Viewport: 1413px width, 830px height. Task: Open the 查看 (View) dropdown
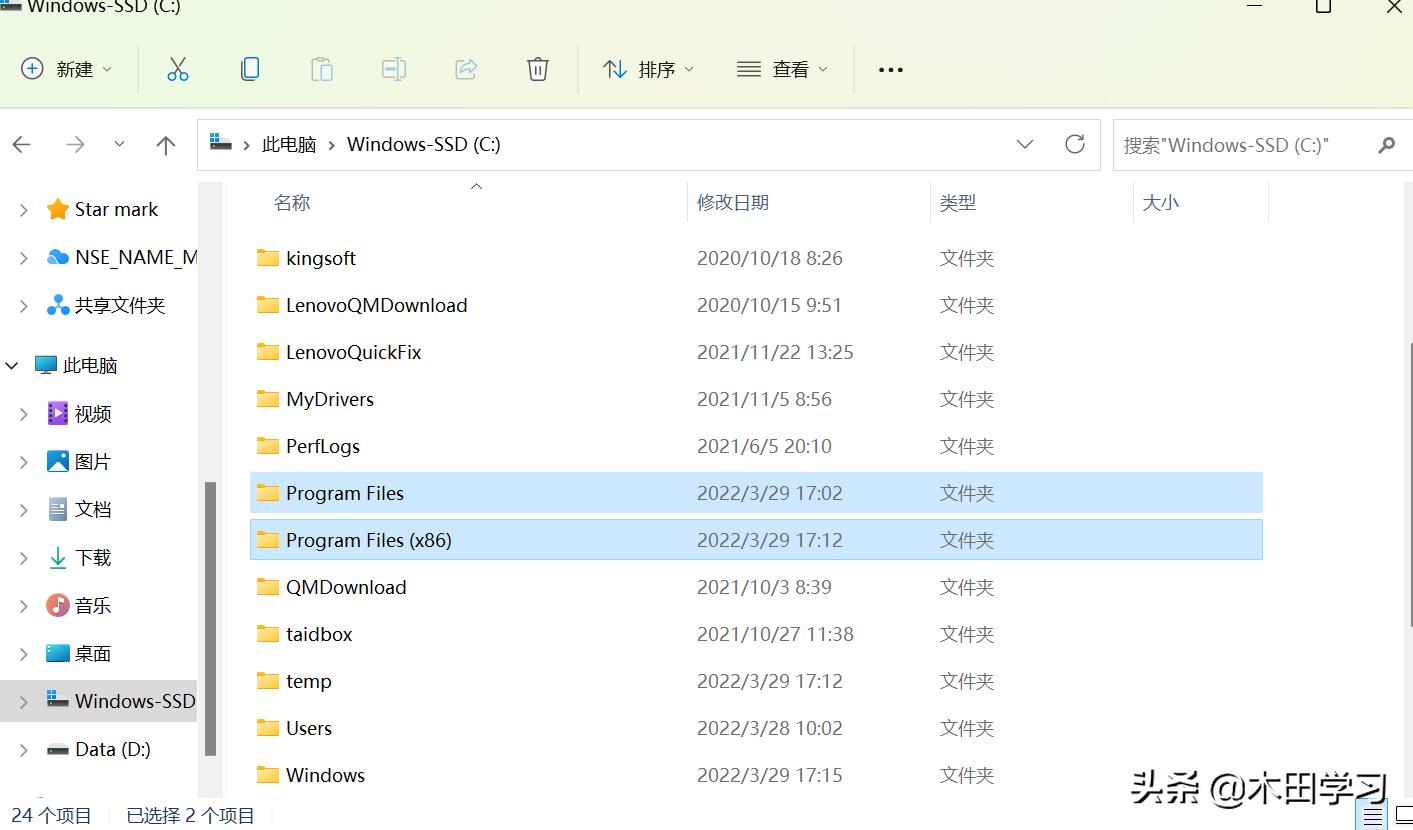point(783,68)
